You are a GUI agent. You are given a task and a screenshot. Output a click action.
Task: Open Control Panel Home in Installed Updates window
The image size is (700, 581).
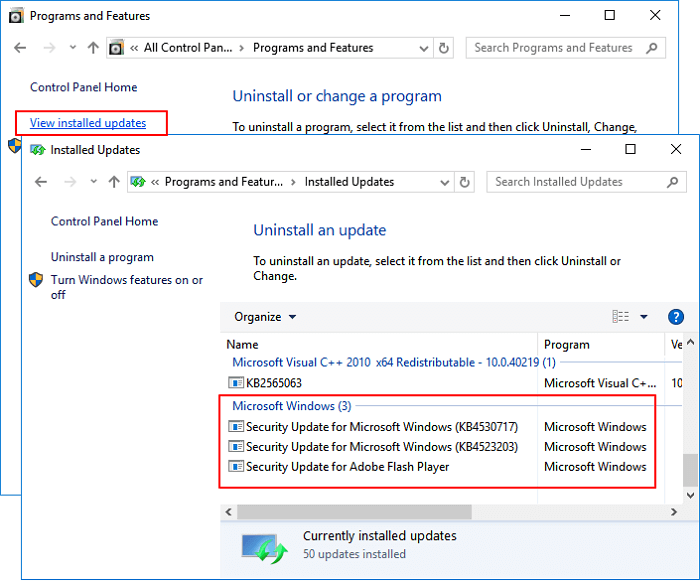pos(104,221)
